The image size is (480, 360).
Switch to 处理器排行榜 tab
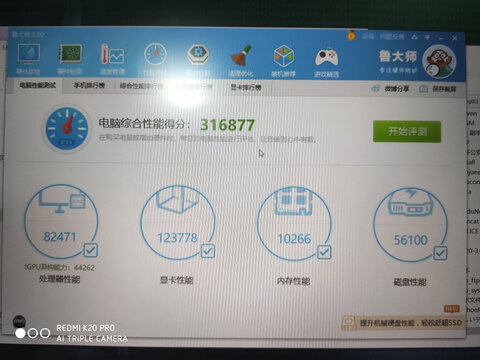(x=194, y=87)
